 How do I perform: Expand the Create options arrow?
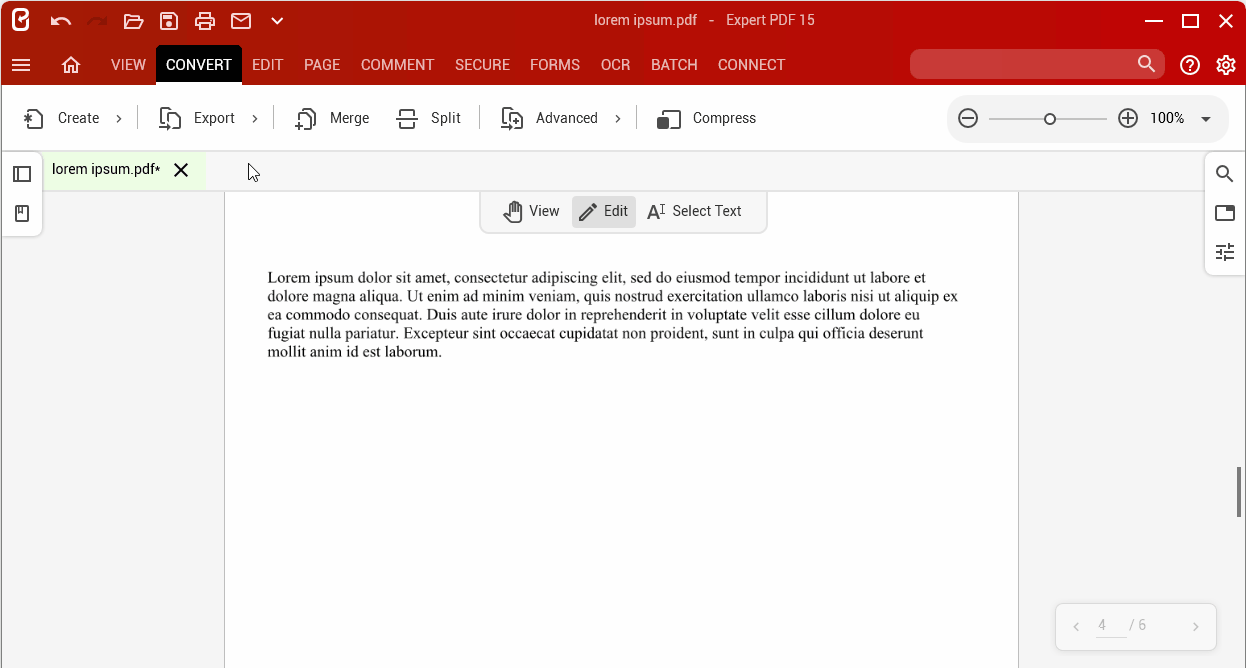[x=119, y=118]
